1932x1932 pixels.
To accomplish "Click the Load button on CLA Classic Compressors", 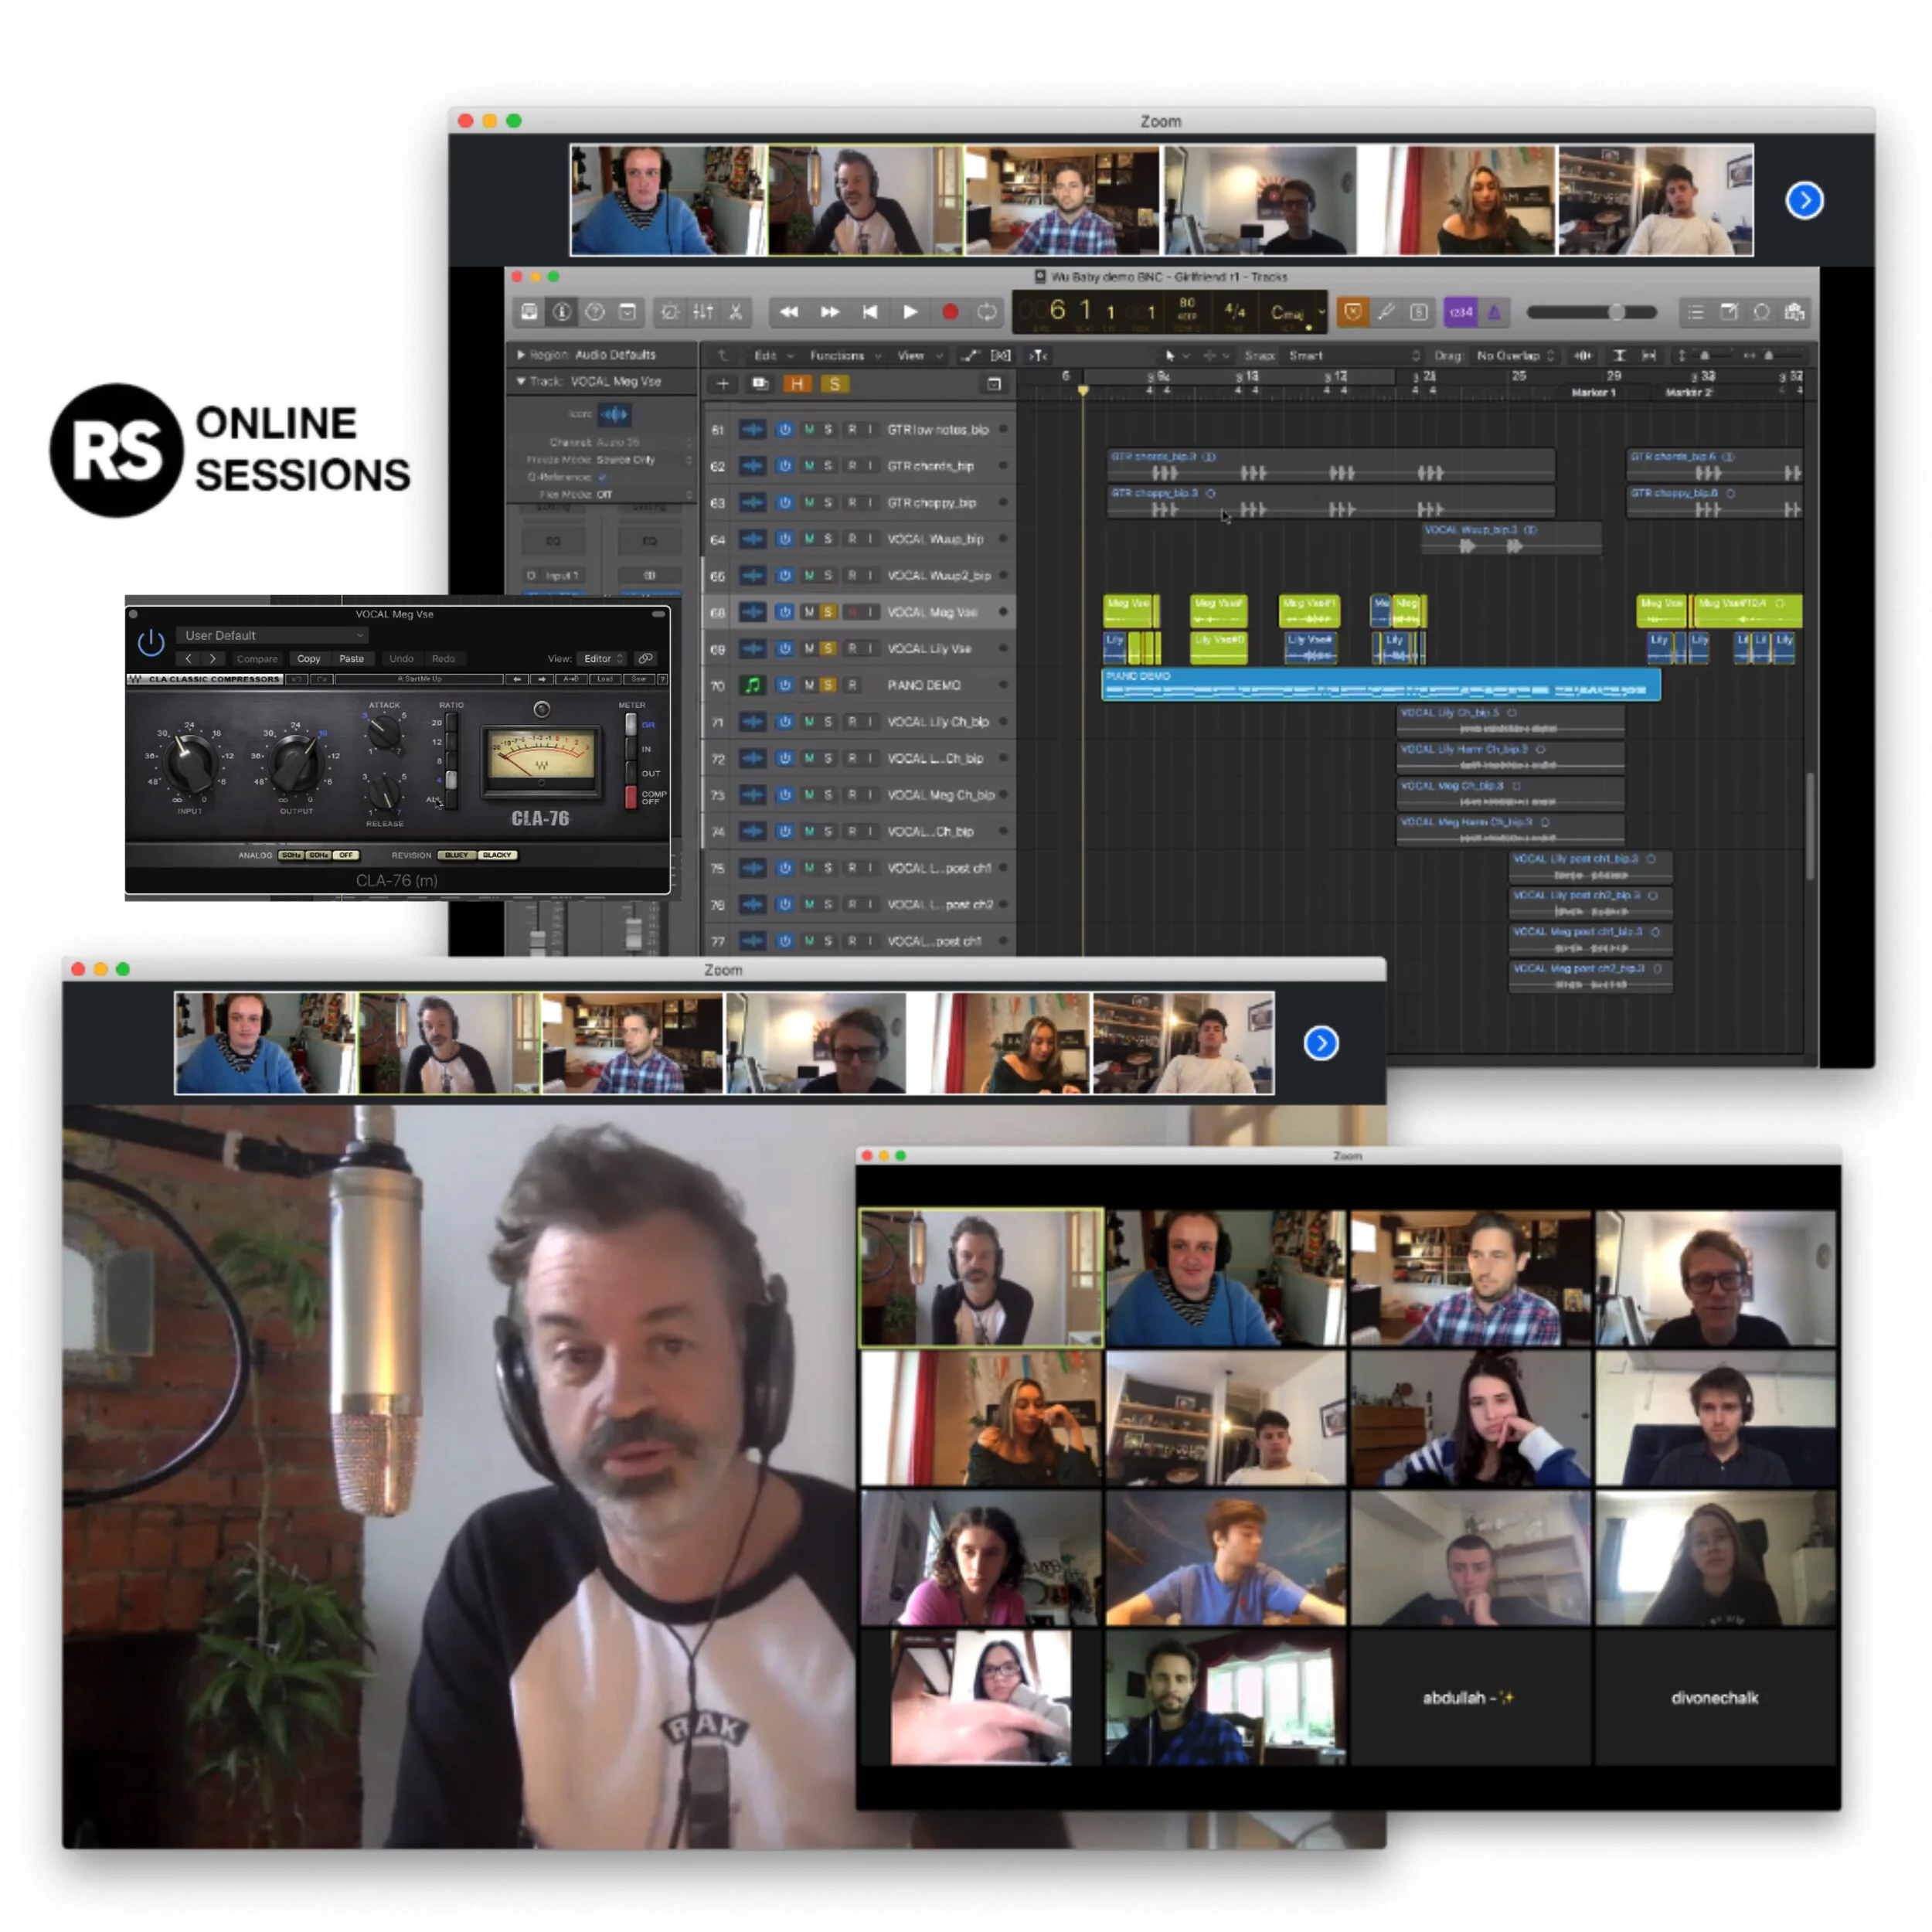I will pos(607,679).
